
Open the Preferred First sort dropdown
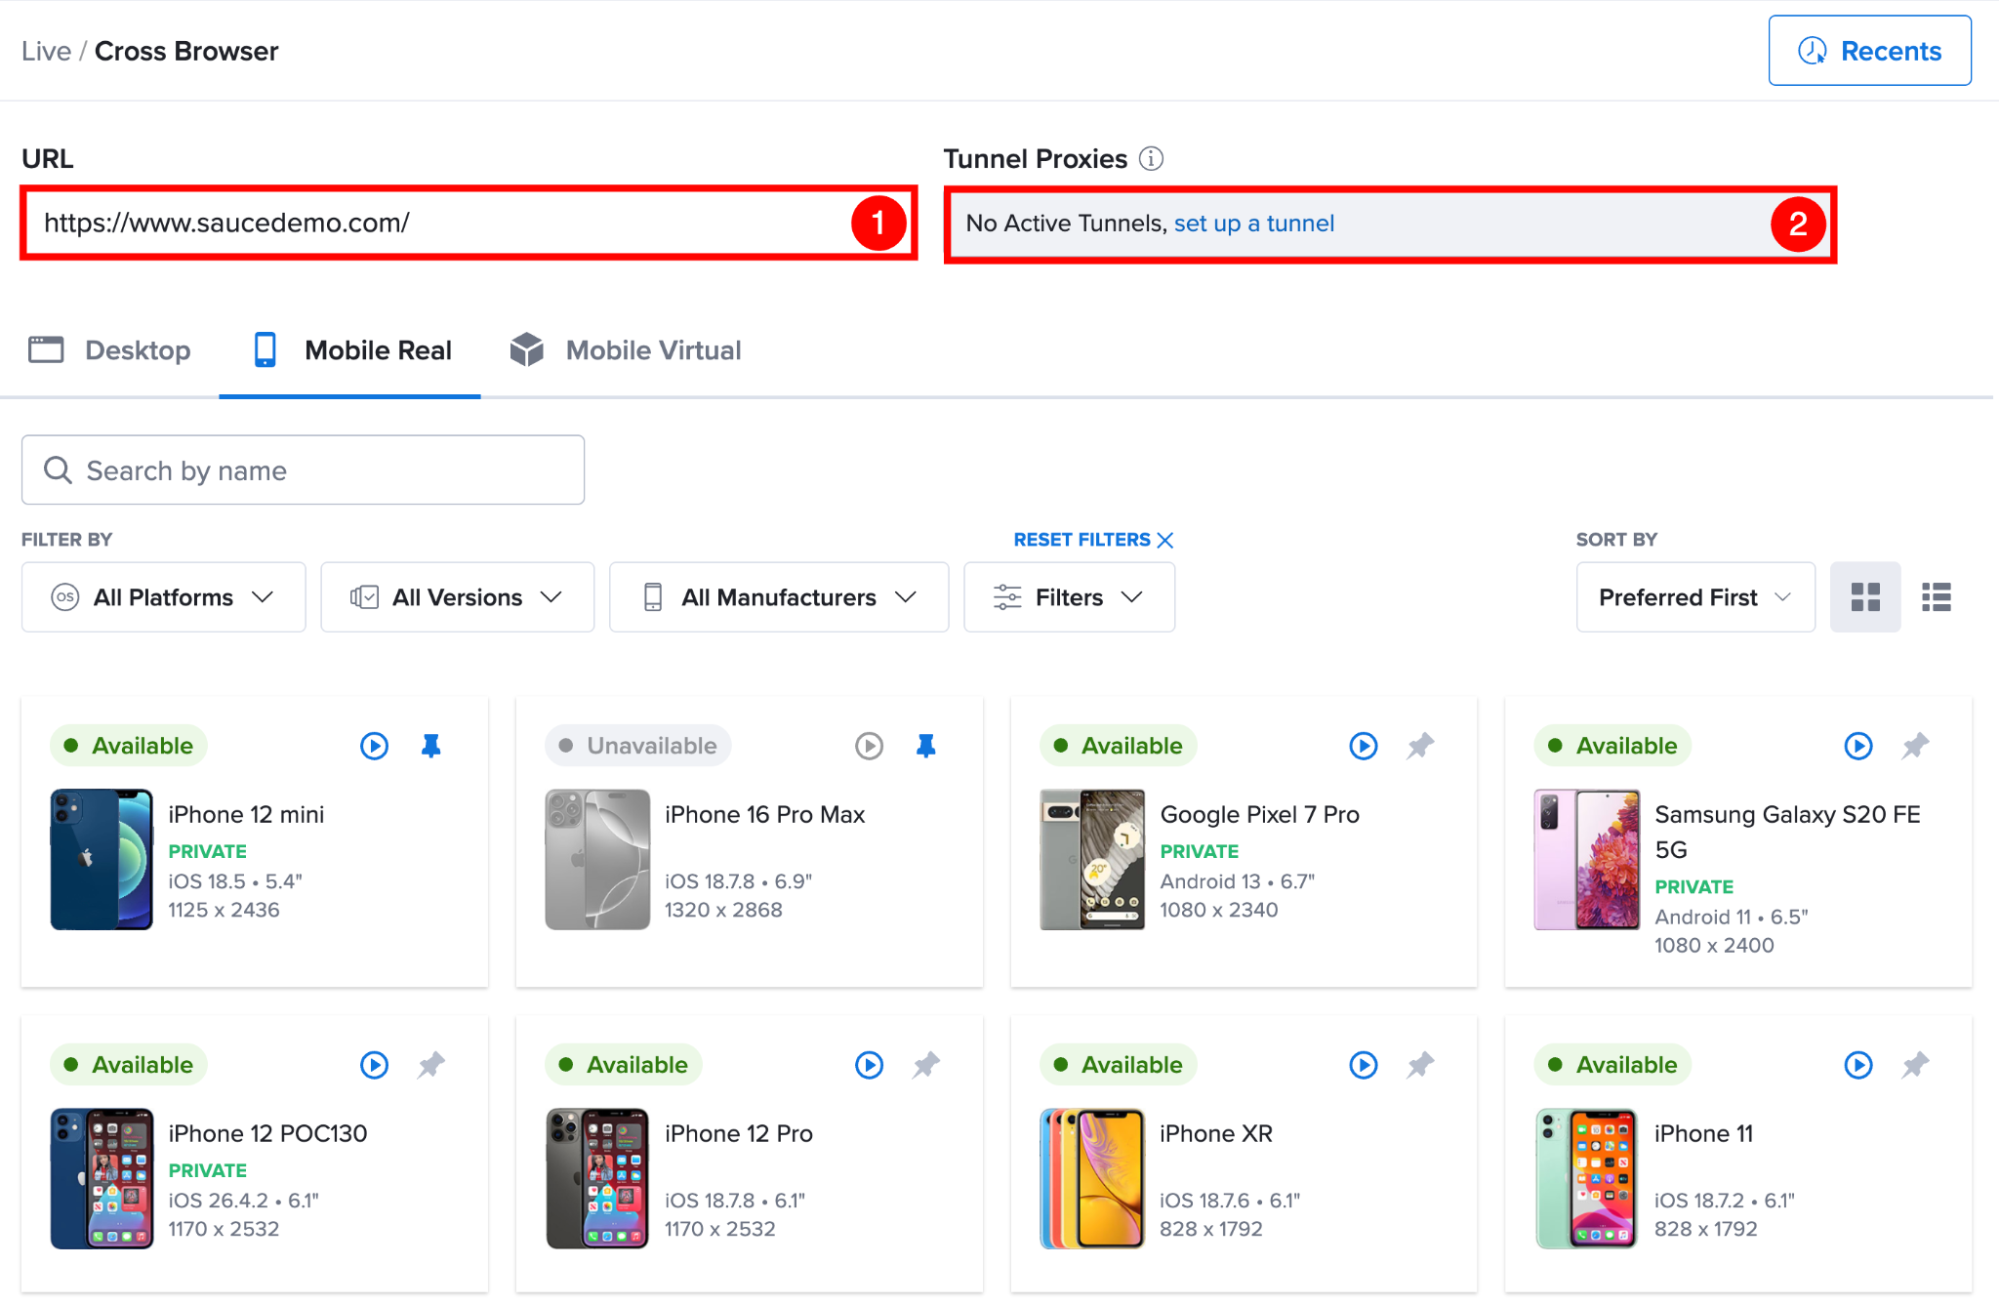[1695, 597]
